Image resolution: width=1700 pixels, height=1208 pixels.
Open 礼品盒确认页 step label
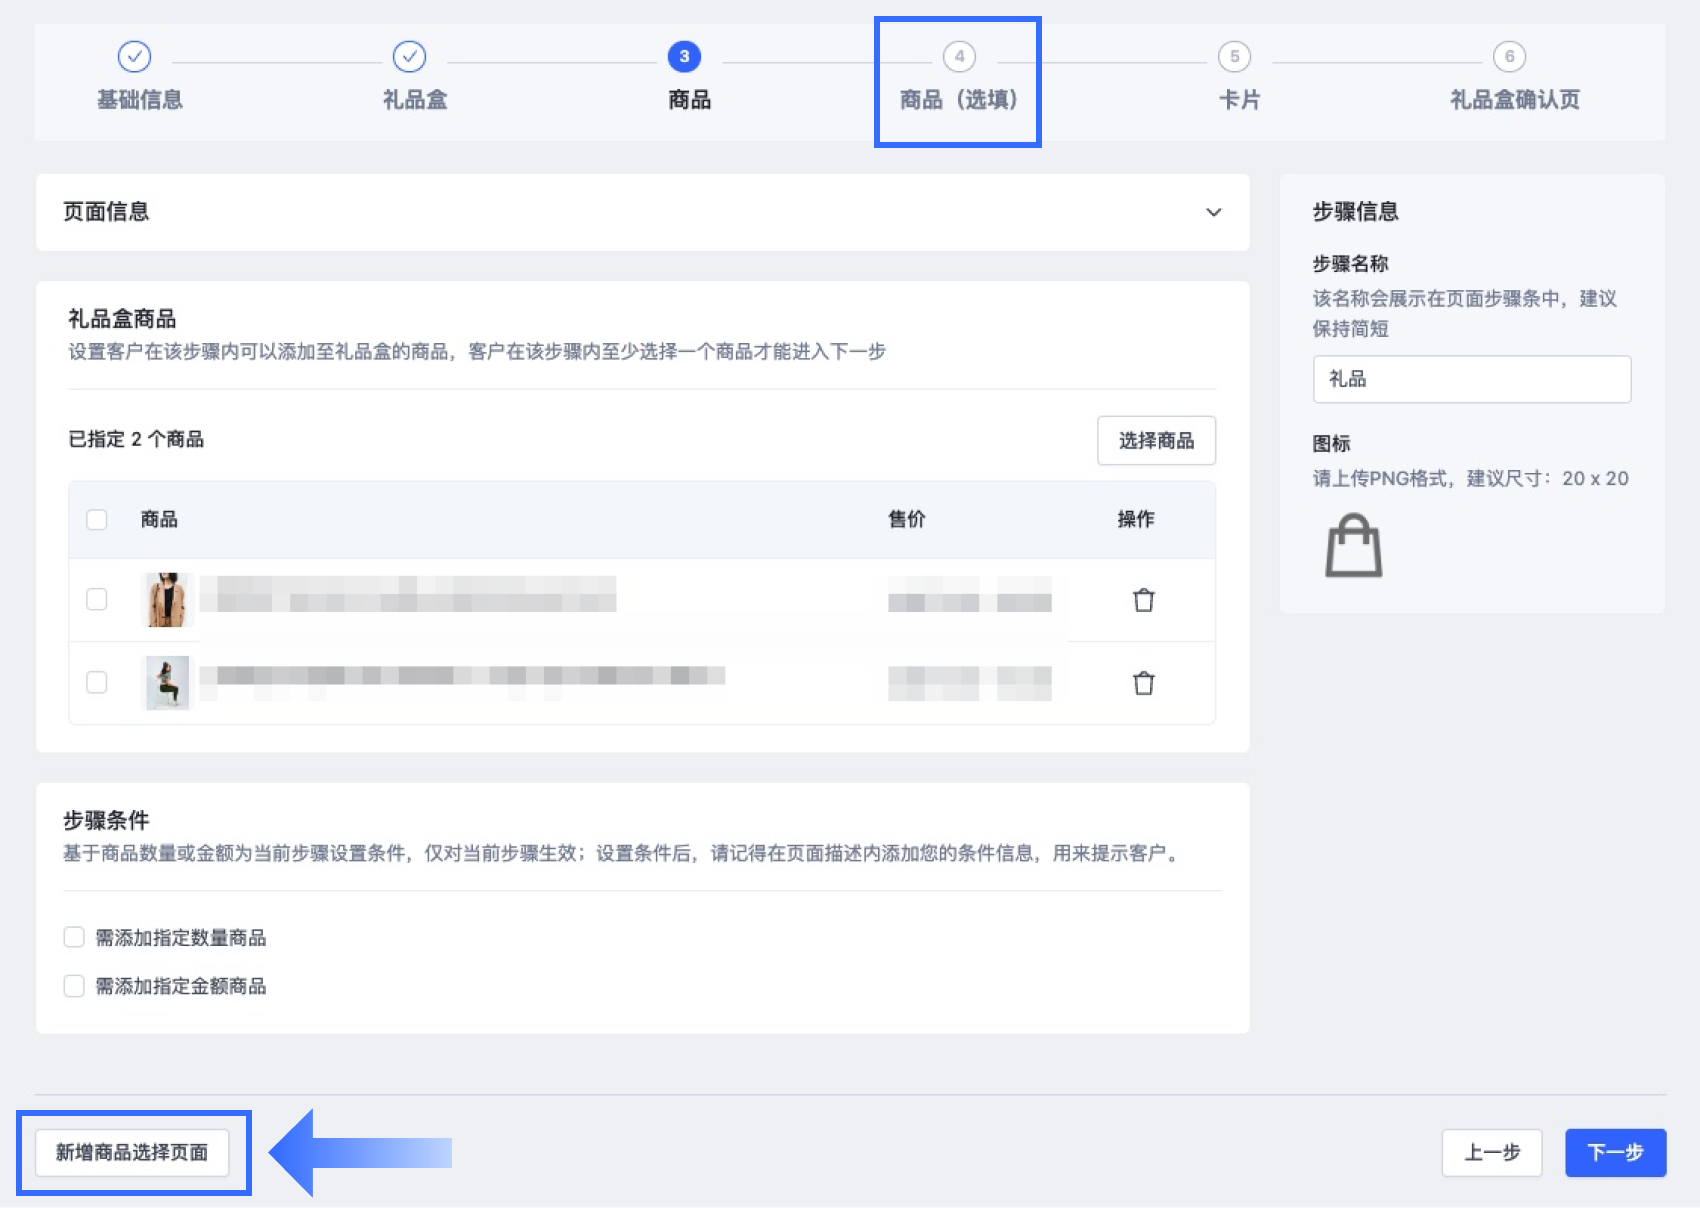coord(1514,99)
